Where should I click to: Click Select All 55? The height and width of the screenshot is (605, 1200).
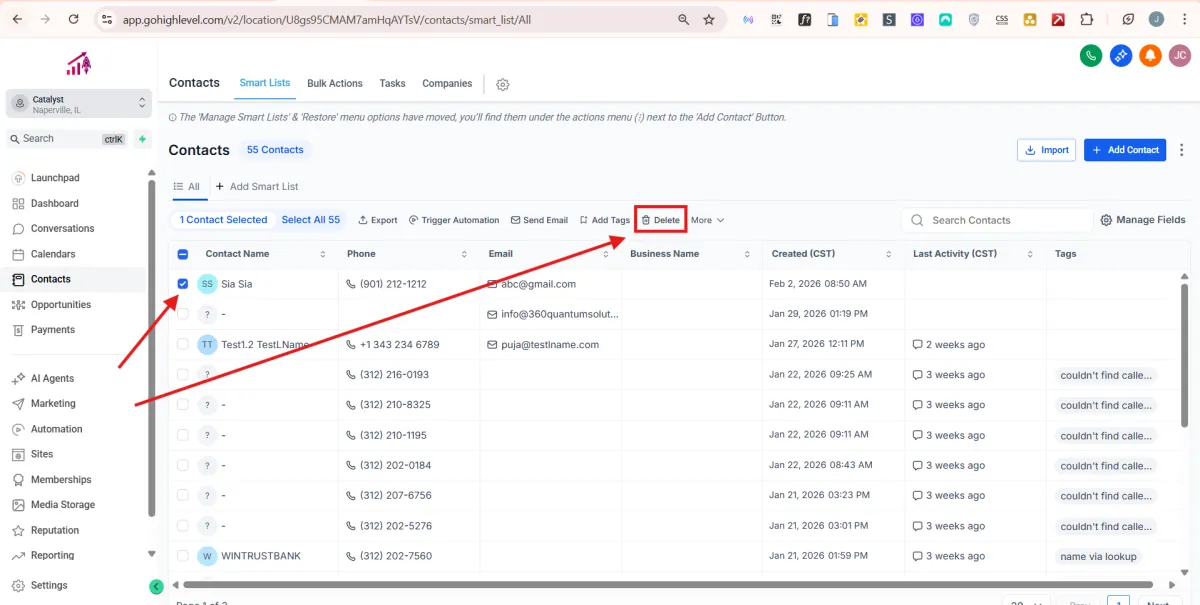(x=311, y=220)
